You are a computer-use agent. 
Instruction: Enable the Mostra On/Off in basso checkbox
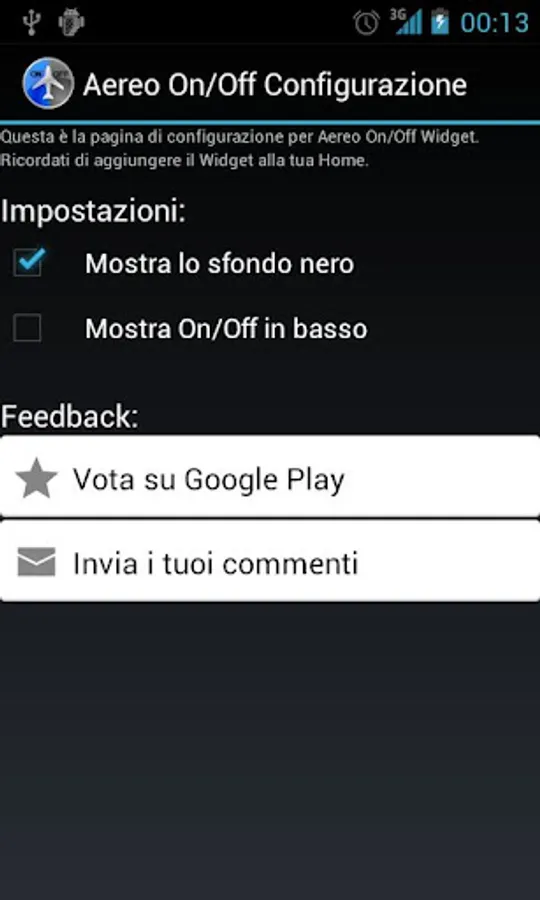pyautogui.click(x=27, y=328)
